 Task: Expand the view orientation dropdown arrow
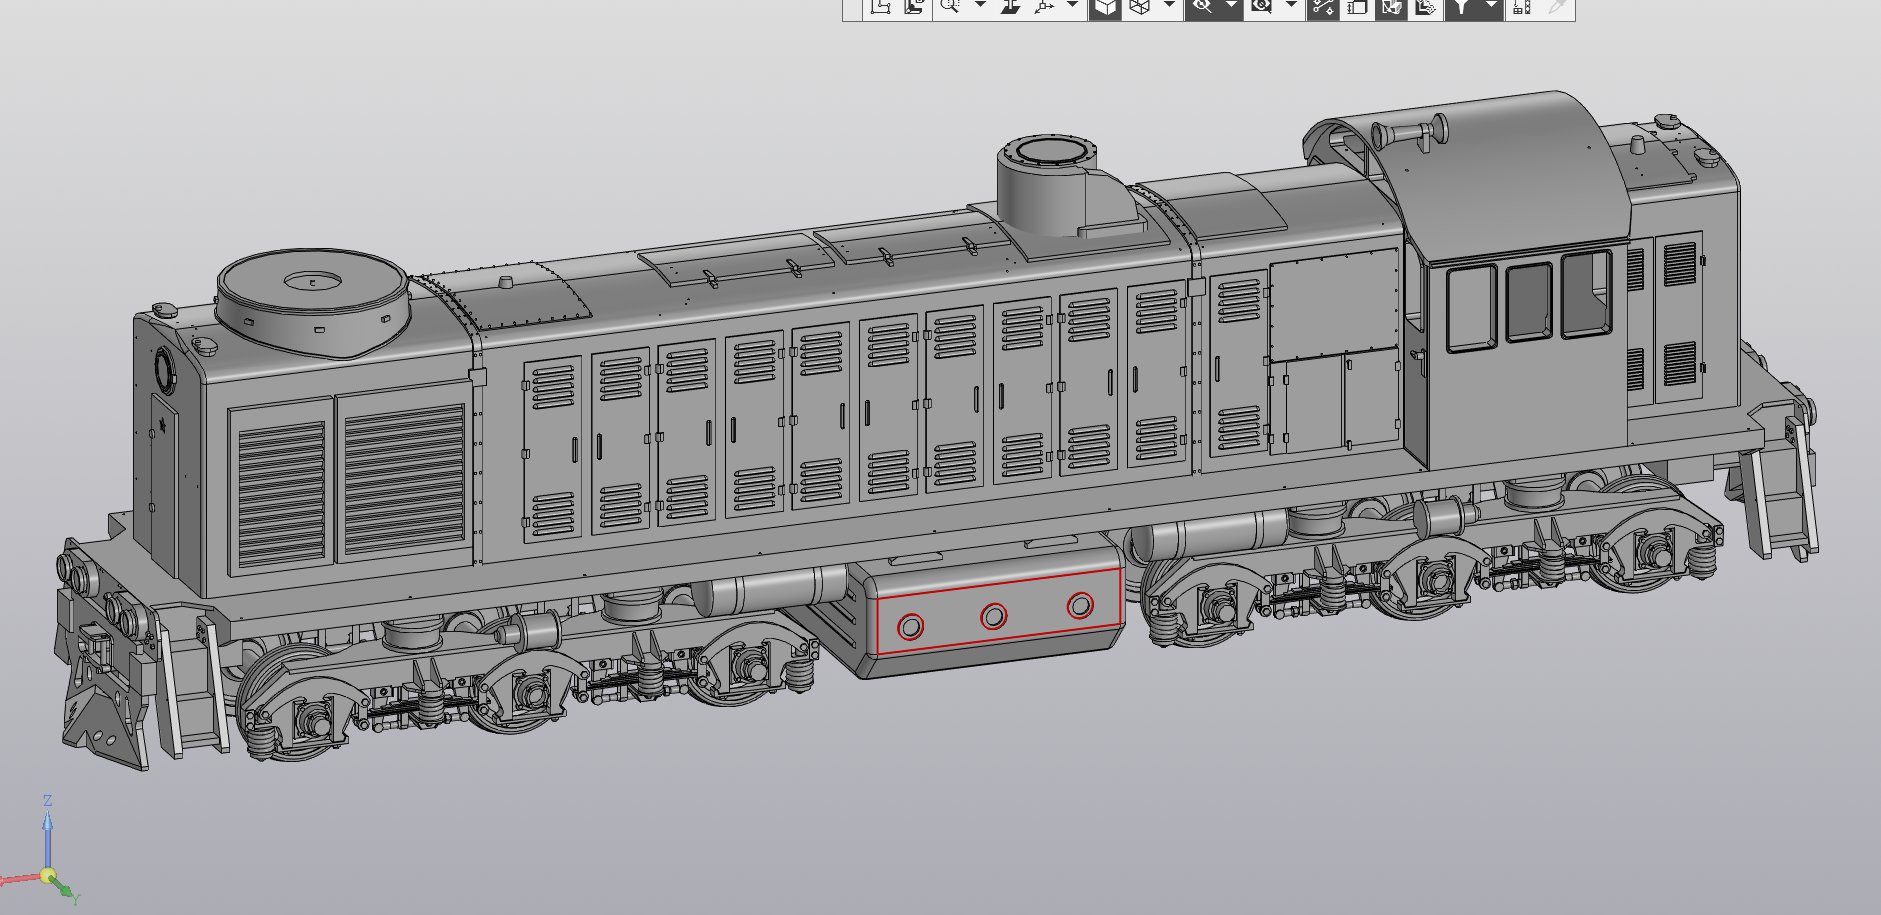tap(1073, 7)
